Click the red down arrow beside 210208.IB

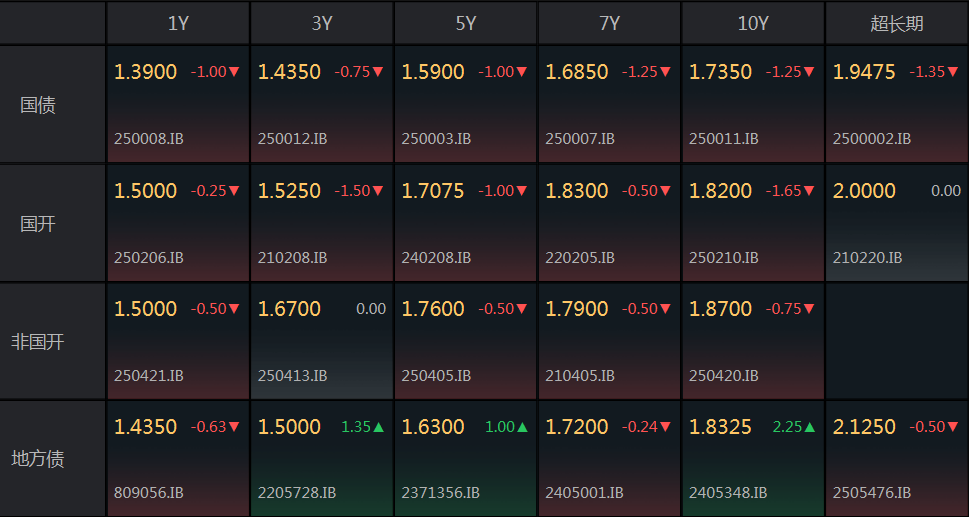379,191
